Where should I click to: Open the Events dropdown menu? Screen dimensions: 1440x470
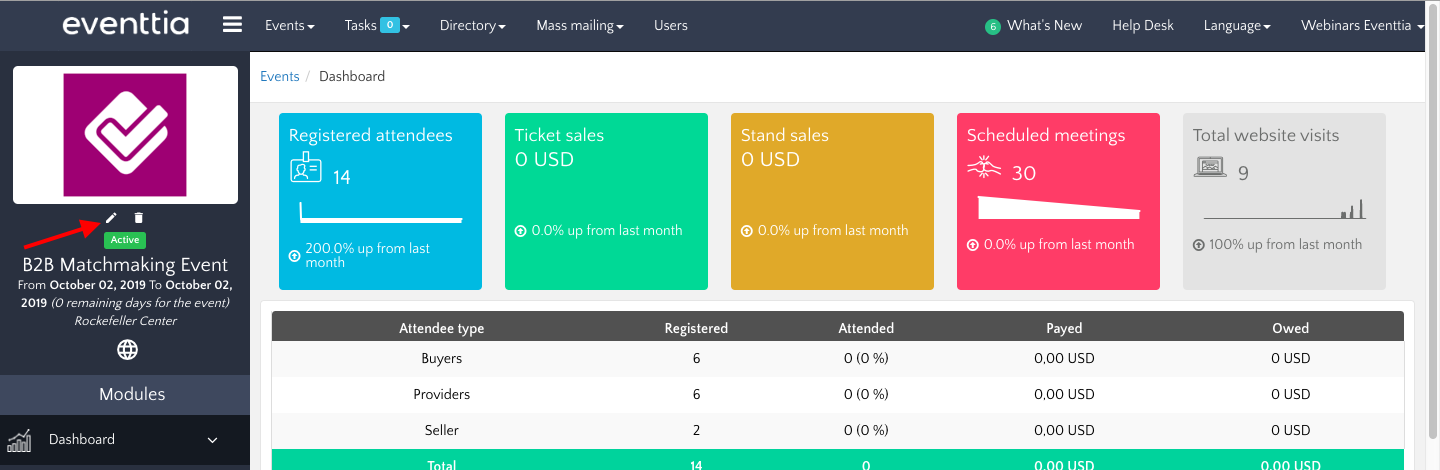289,26
